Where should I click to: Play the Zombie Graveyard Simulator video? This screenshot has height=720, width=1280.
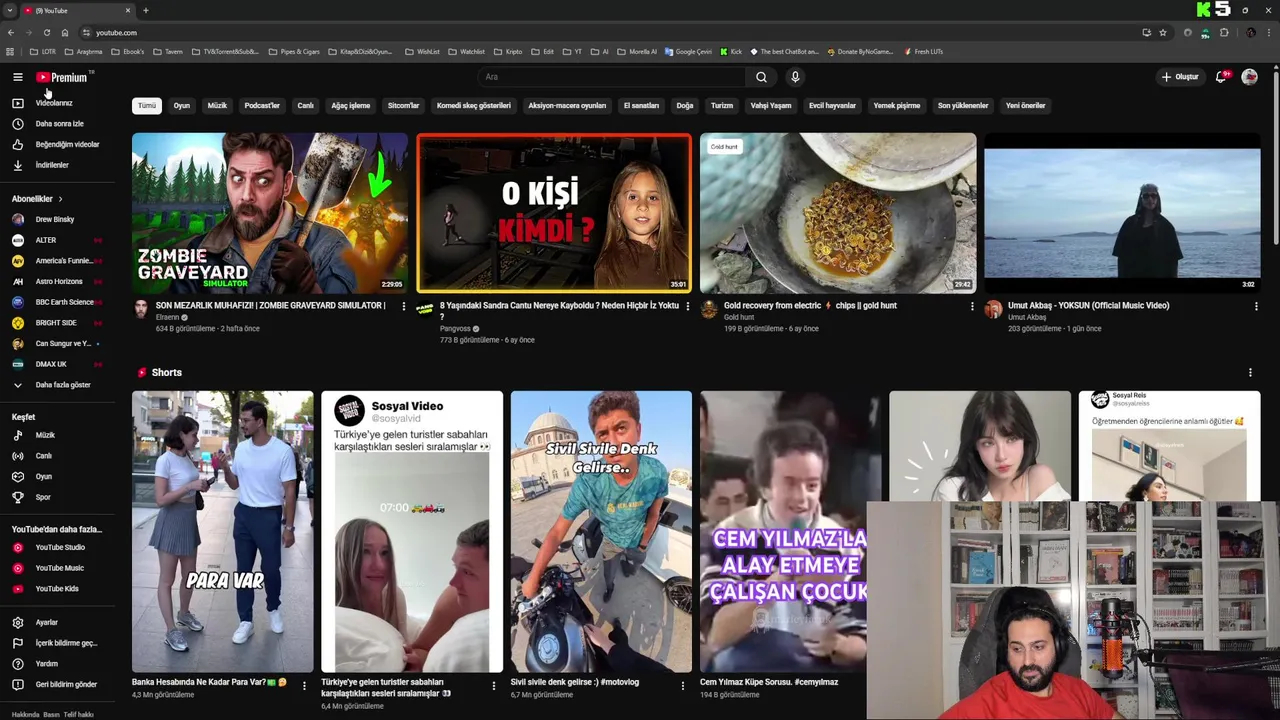click(x=270, y=213)
